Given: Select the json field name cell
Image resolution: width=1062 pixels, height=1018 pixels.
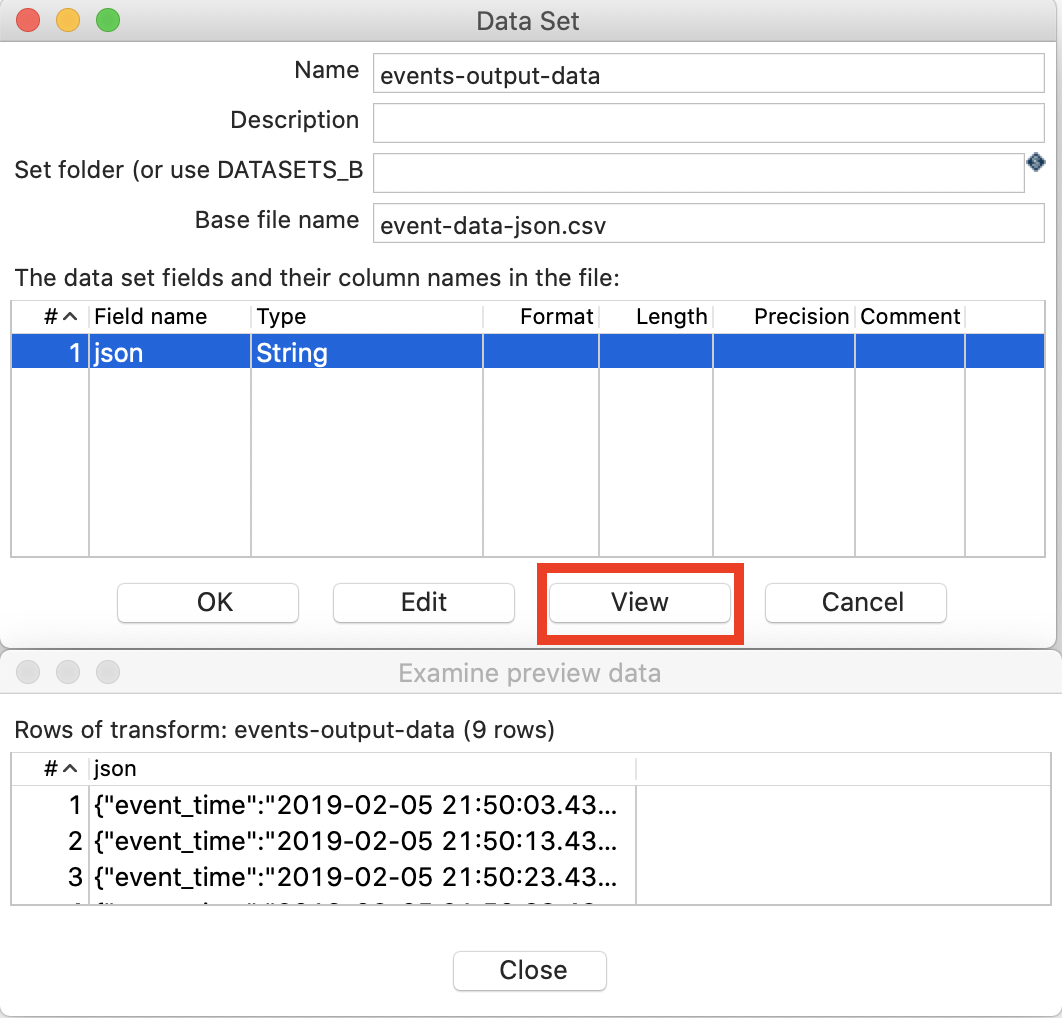Looking at the screenshot, I should click(x=169, y=352).
